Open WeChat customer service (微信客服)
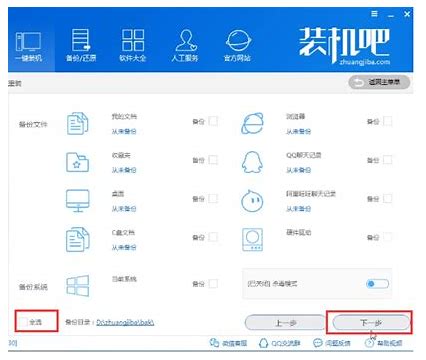 (228, 343)
